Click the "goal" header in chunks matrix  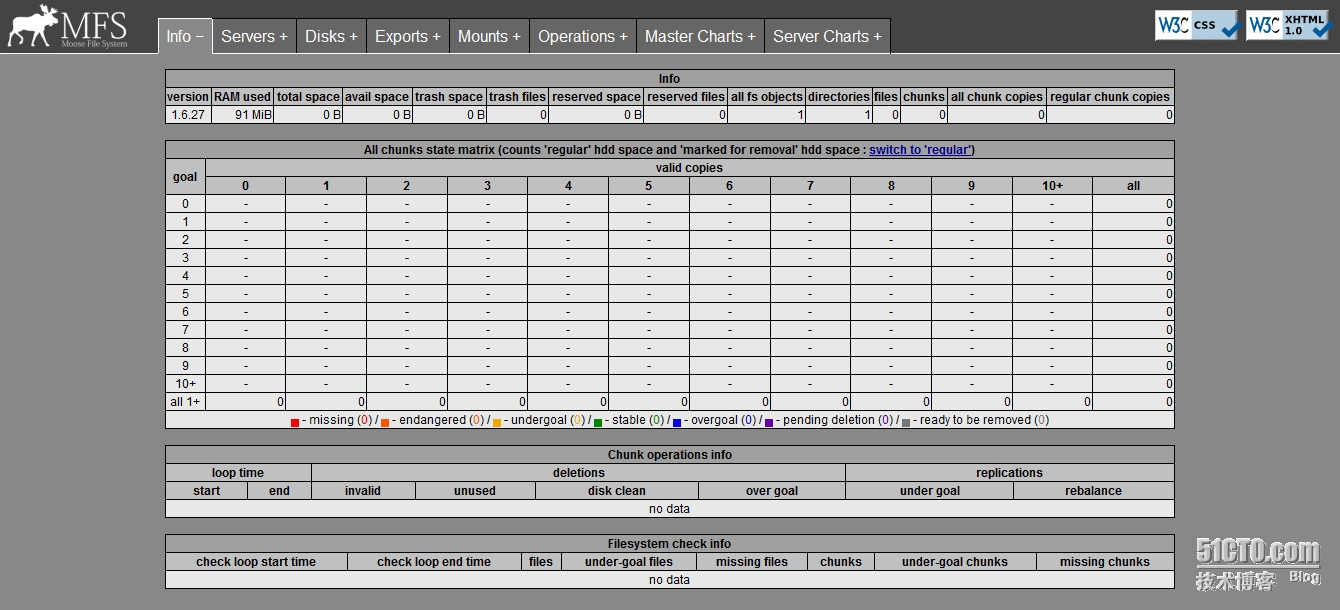coord(185,177)
